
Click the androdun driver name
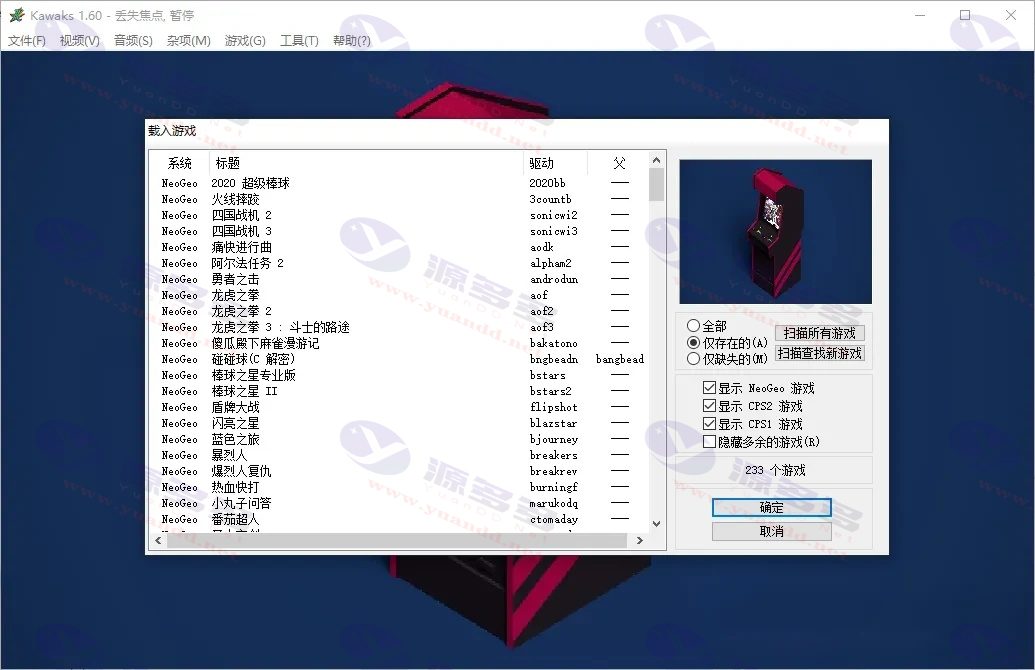tap(553, 279)
